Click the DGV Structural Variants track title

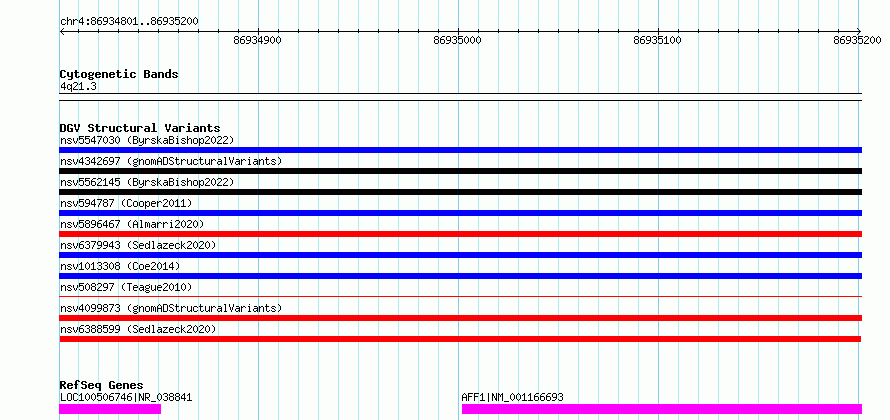140,128
